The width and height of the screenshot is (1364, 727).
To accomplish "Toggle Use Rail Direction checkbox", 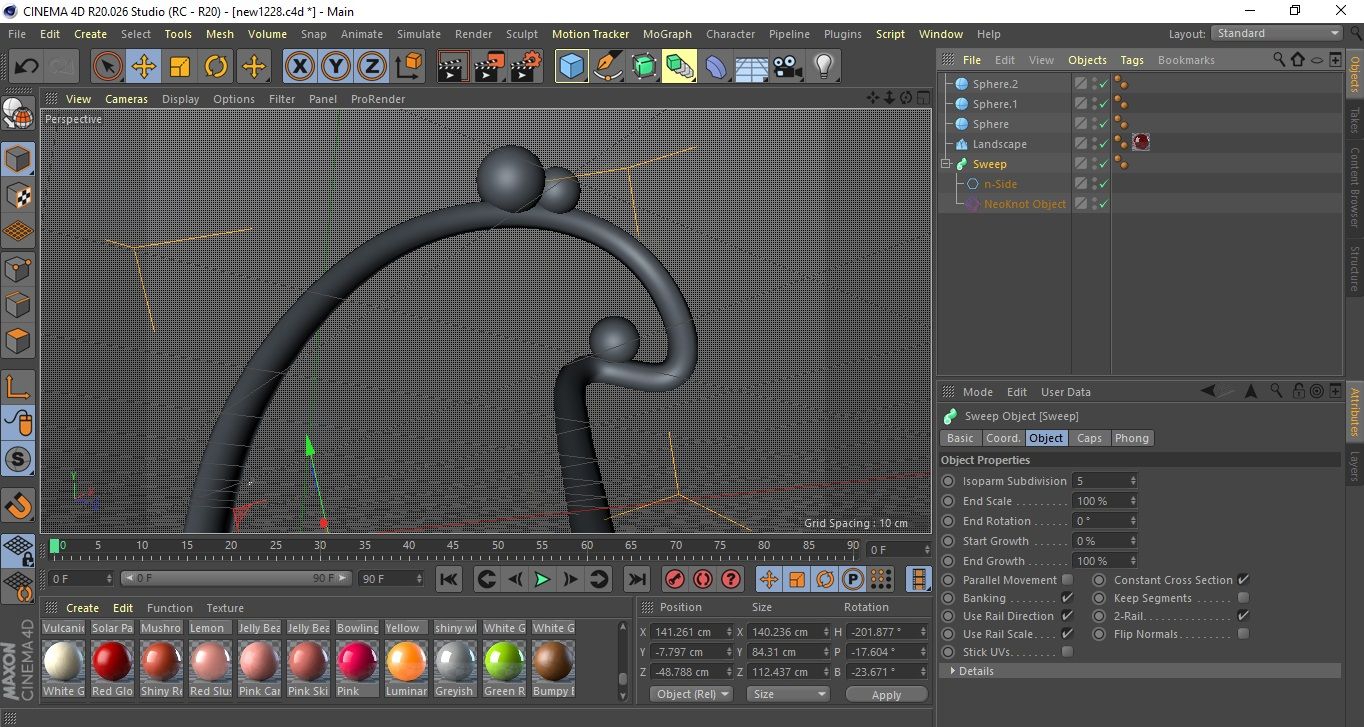I will (x=1067, y=616).
